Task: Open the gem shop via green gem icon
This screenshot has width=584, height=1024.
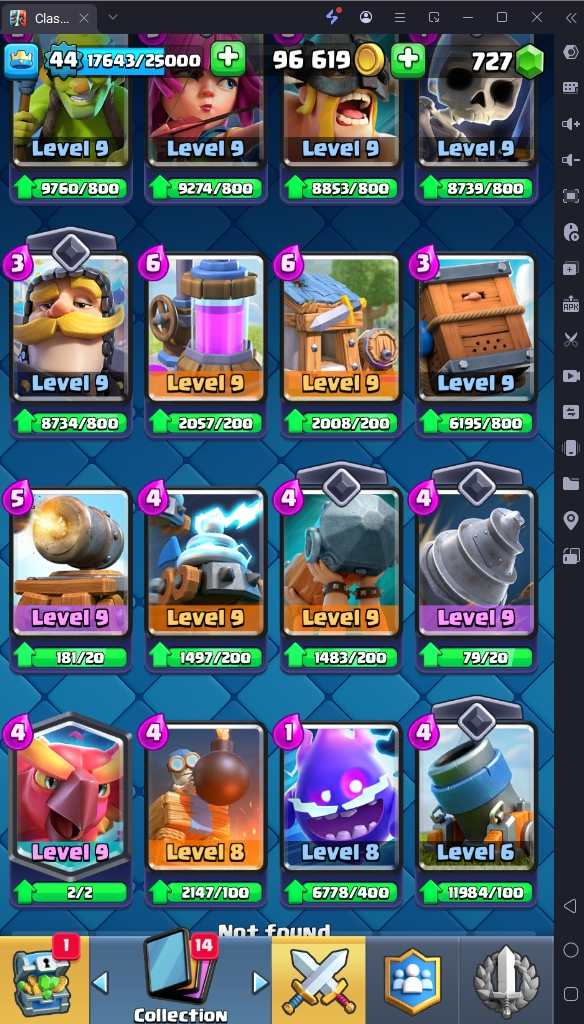Action: [x=529, y=62]
